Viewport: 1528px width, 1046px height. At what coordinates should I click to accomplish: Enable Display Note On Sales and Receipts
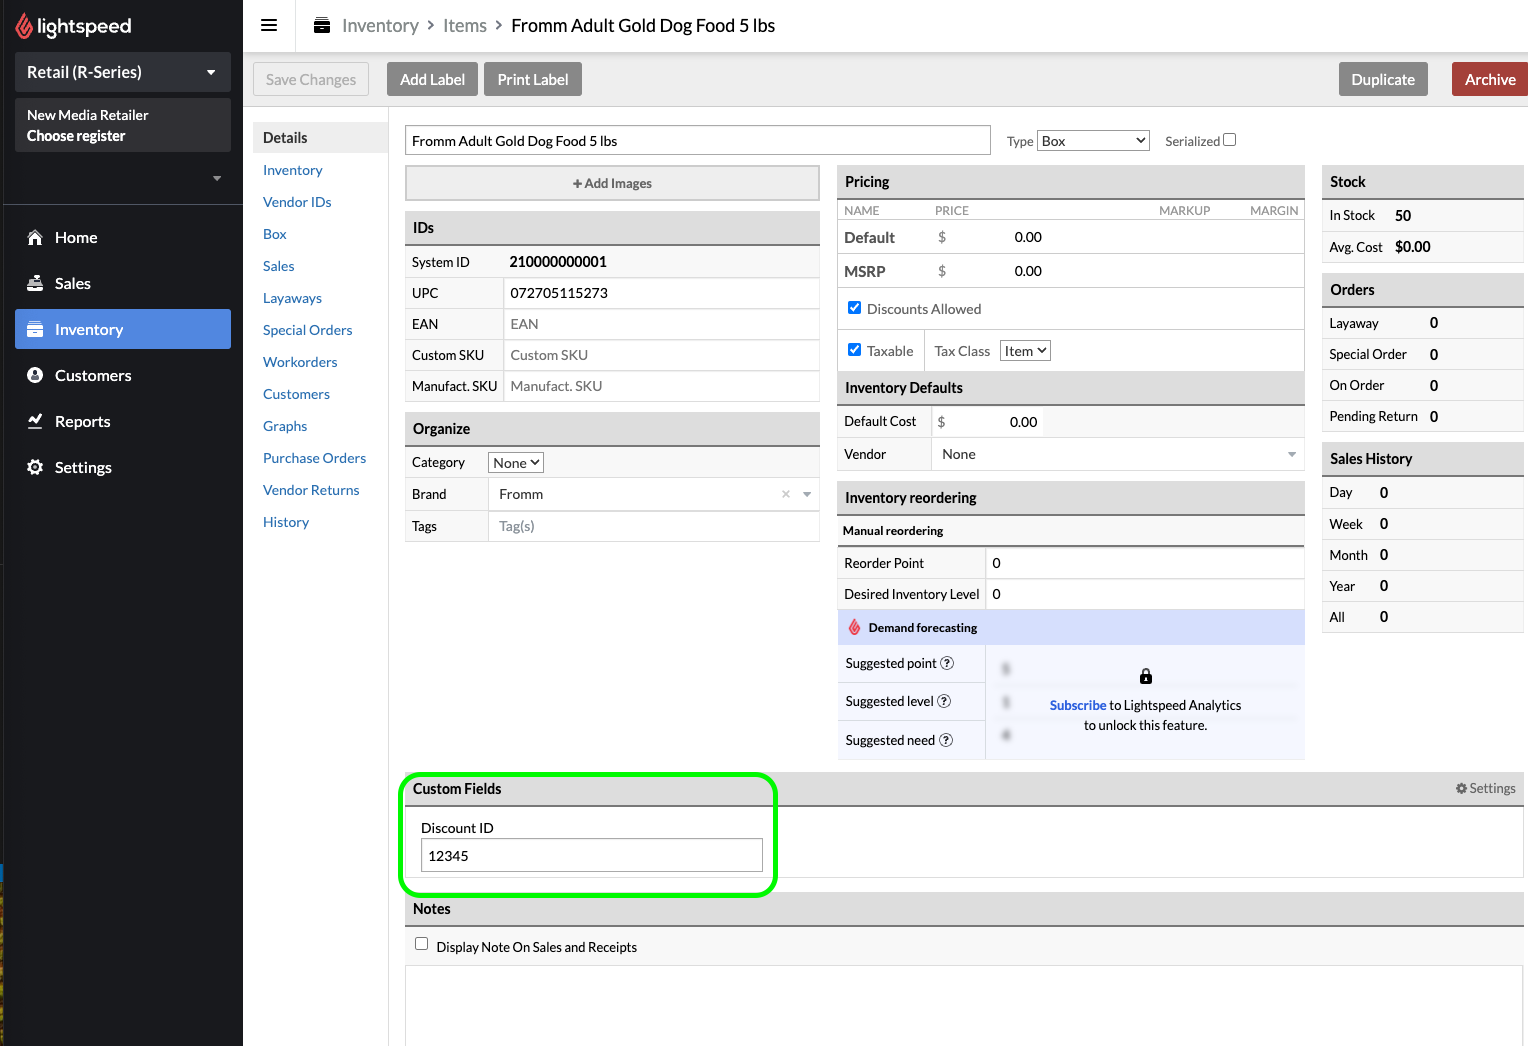click(x=421, y=944)
